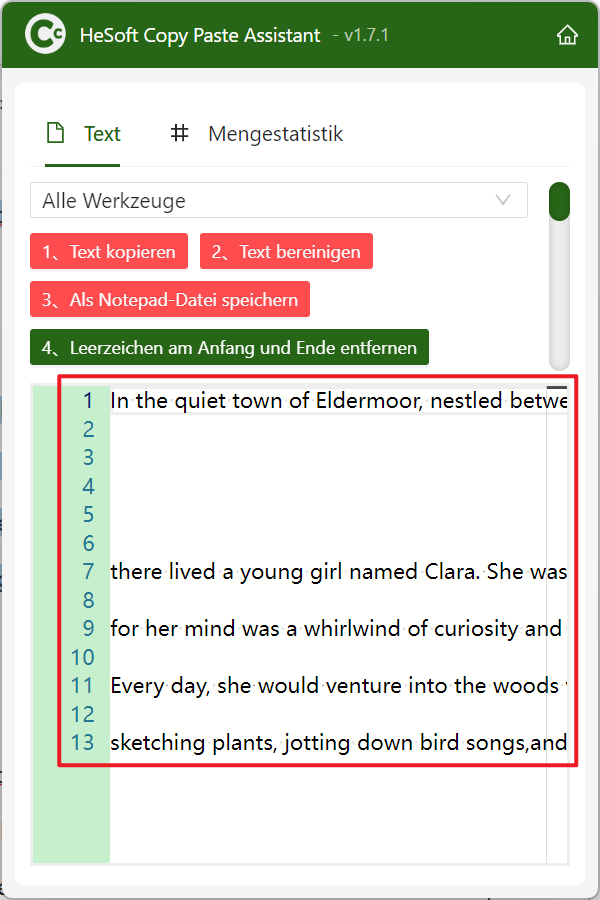Click line number 8 in gutter
The height and width of the screenshot is (900, 600).
pyautogui.click(x=88, y=600)
